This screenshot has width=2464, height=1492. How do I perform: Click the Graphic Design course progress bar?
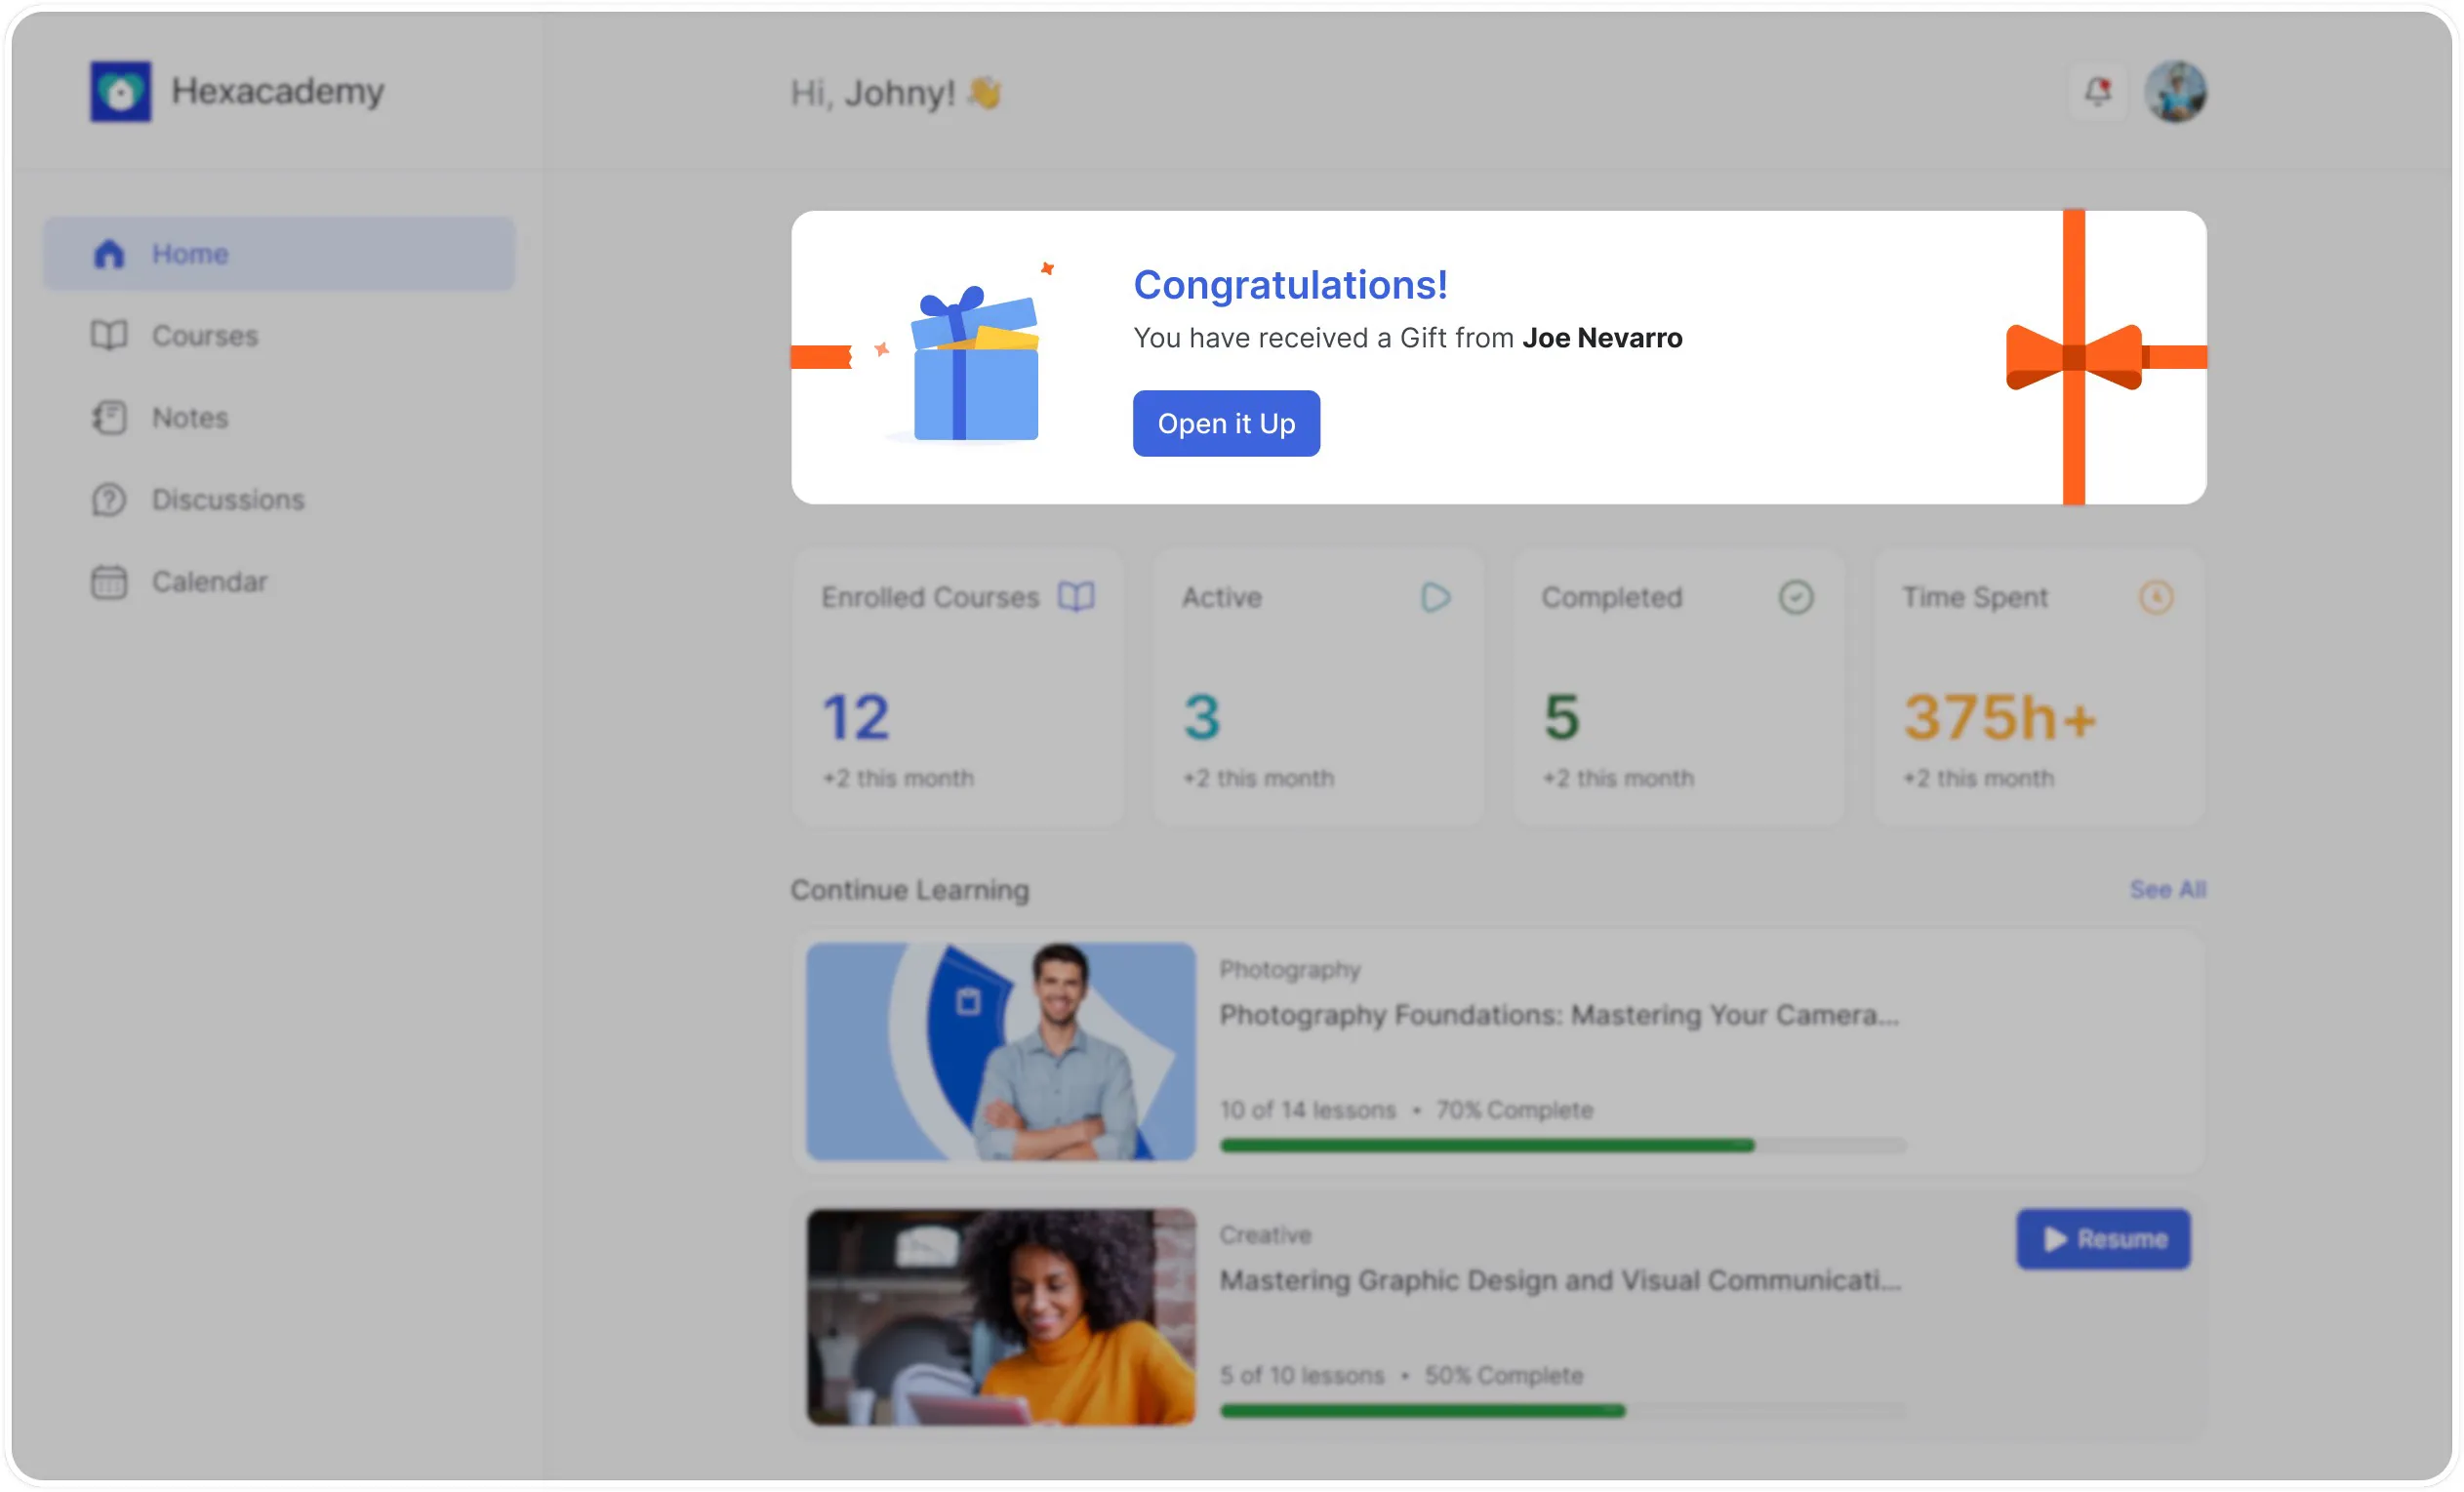[1563, 1411]
